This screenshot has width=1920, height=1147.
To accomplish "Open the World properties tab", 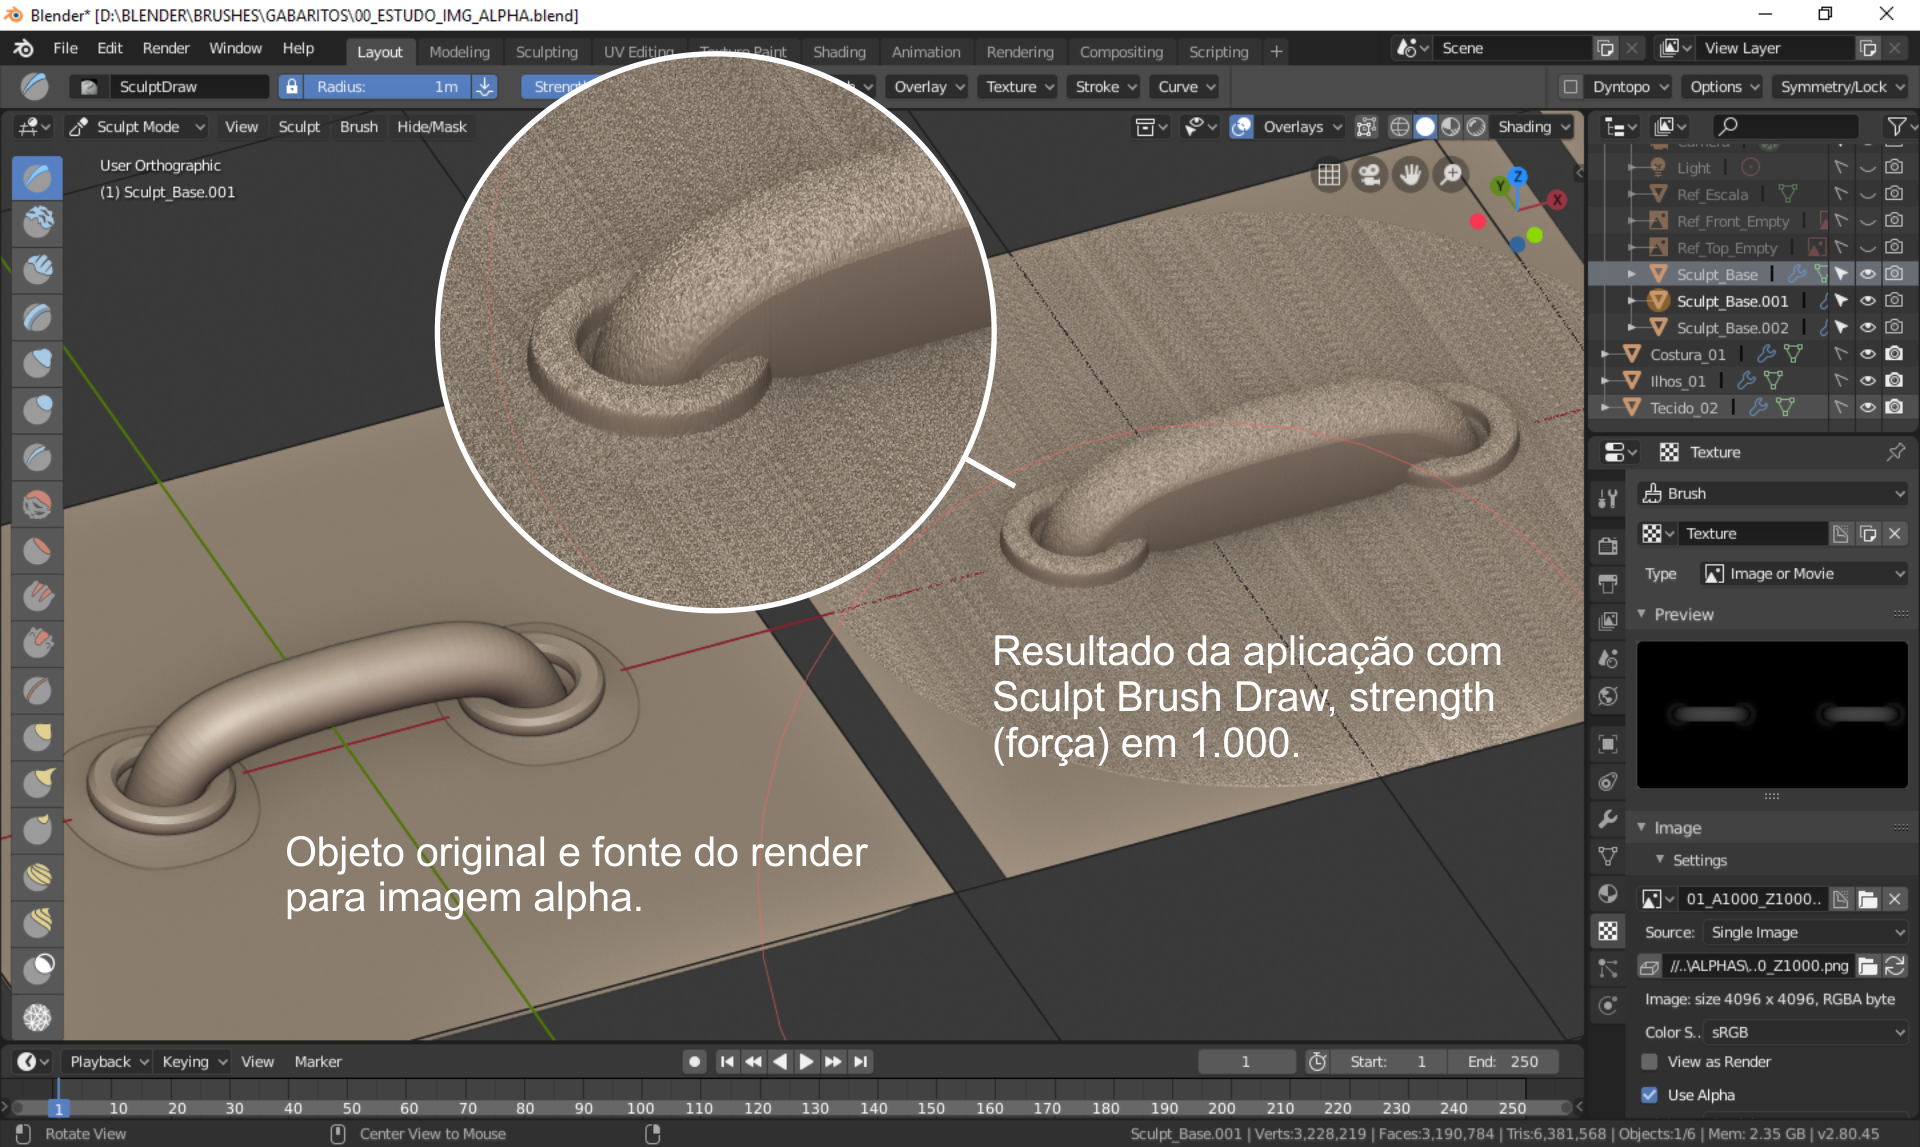I will [x=1608, y=696].
